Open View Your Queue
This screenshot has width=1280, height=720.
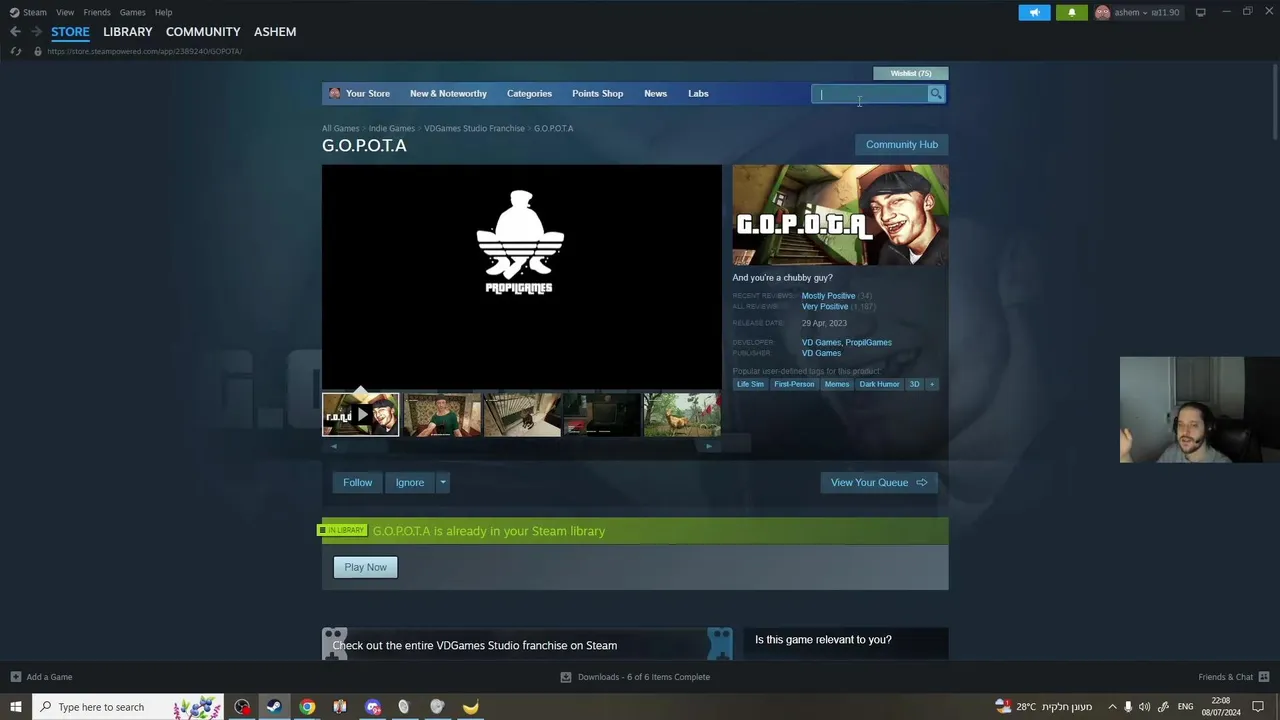(x=879, y=483)
